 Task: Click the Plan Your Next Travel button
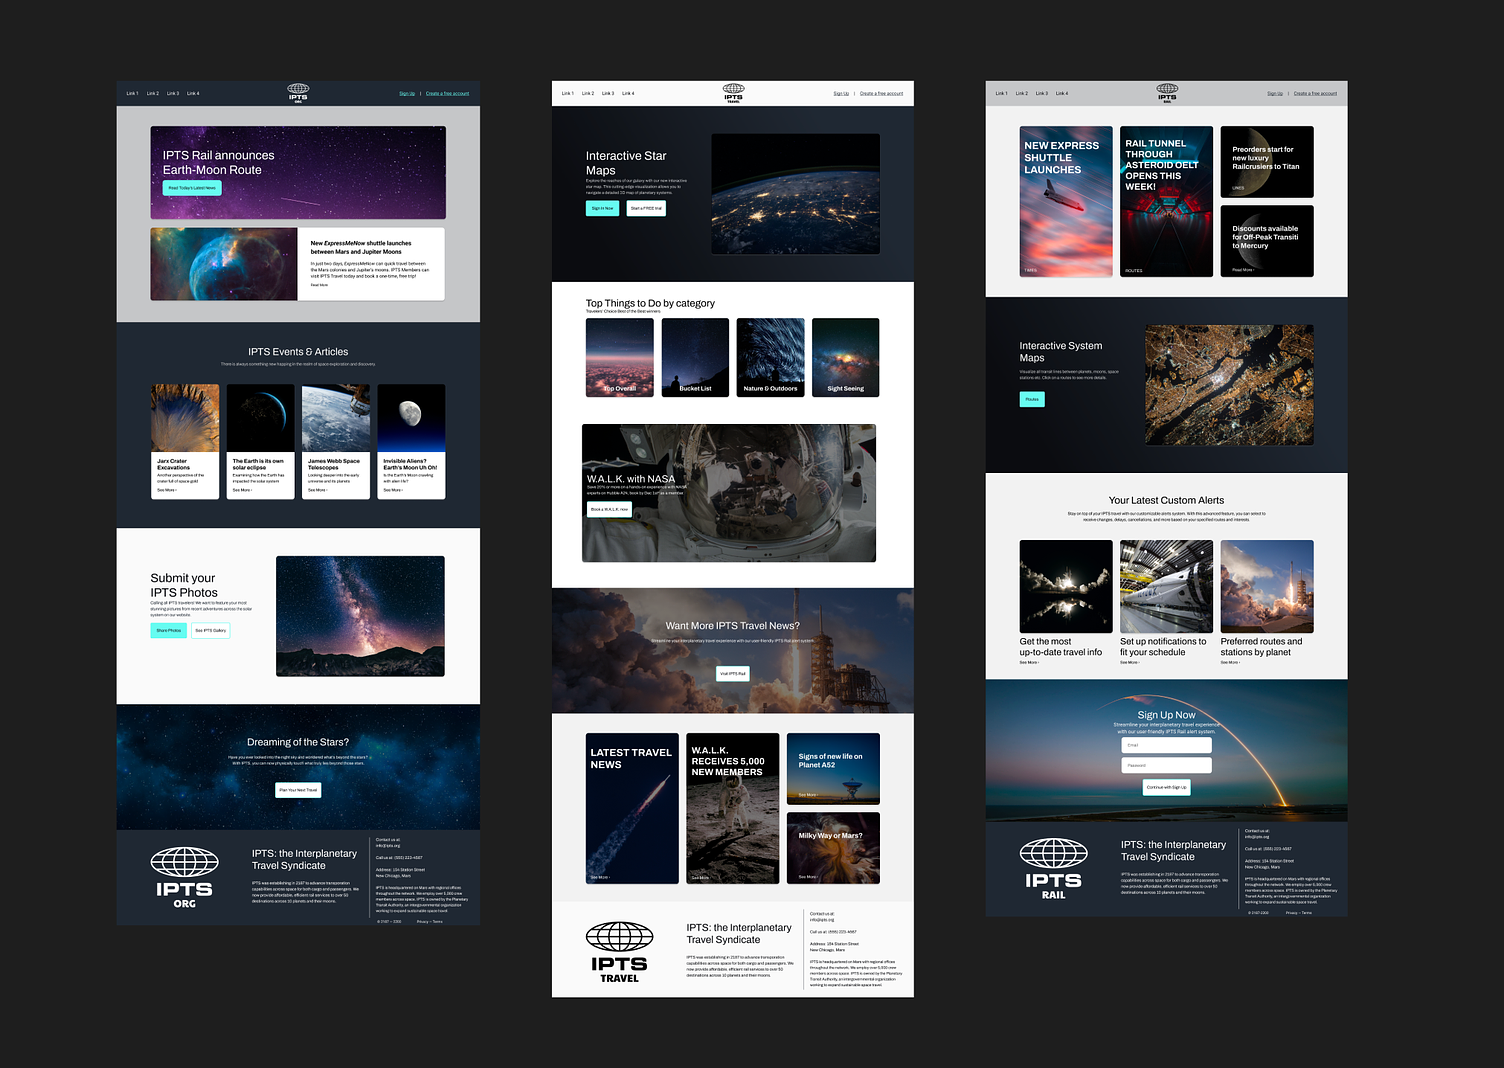click(x=298, y=790)
